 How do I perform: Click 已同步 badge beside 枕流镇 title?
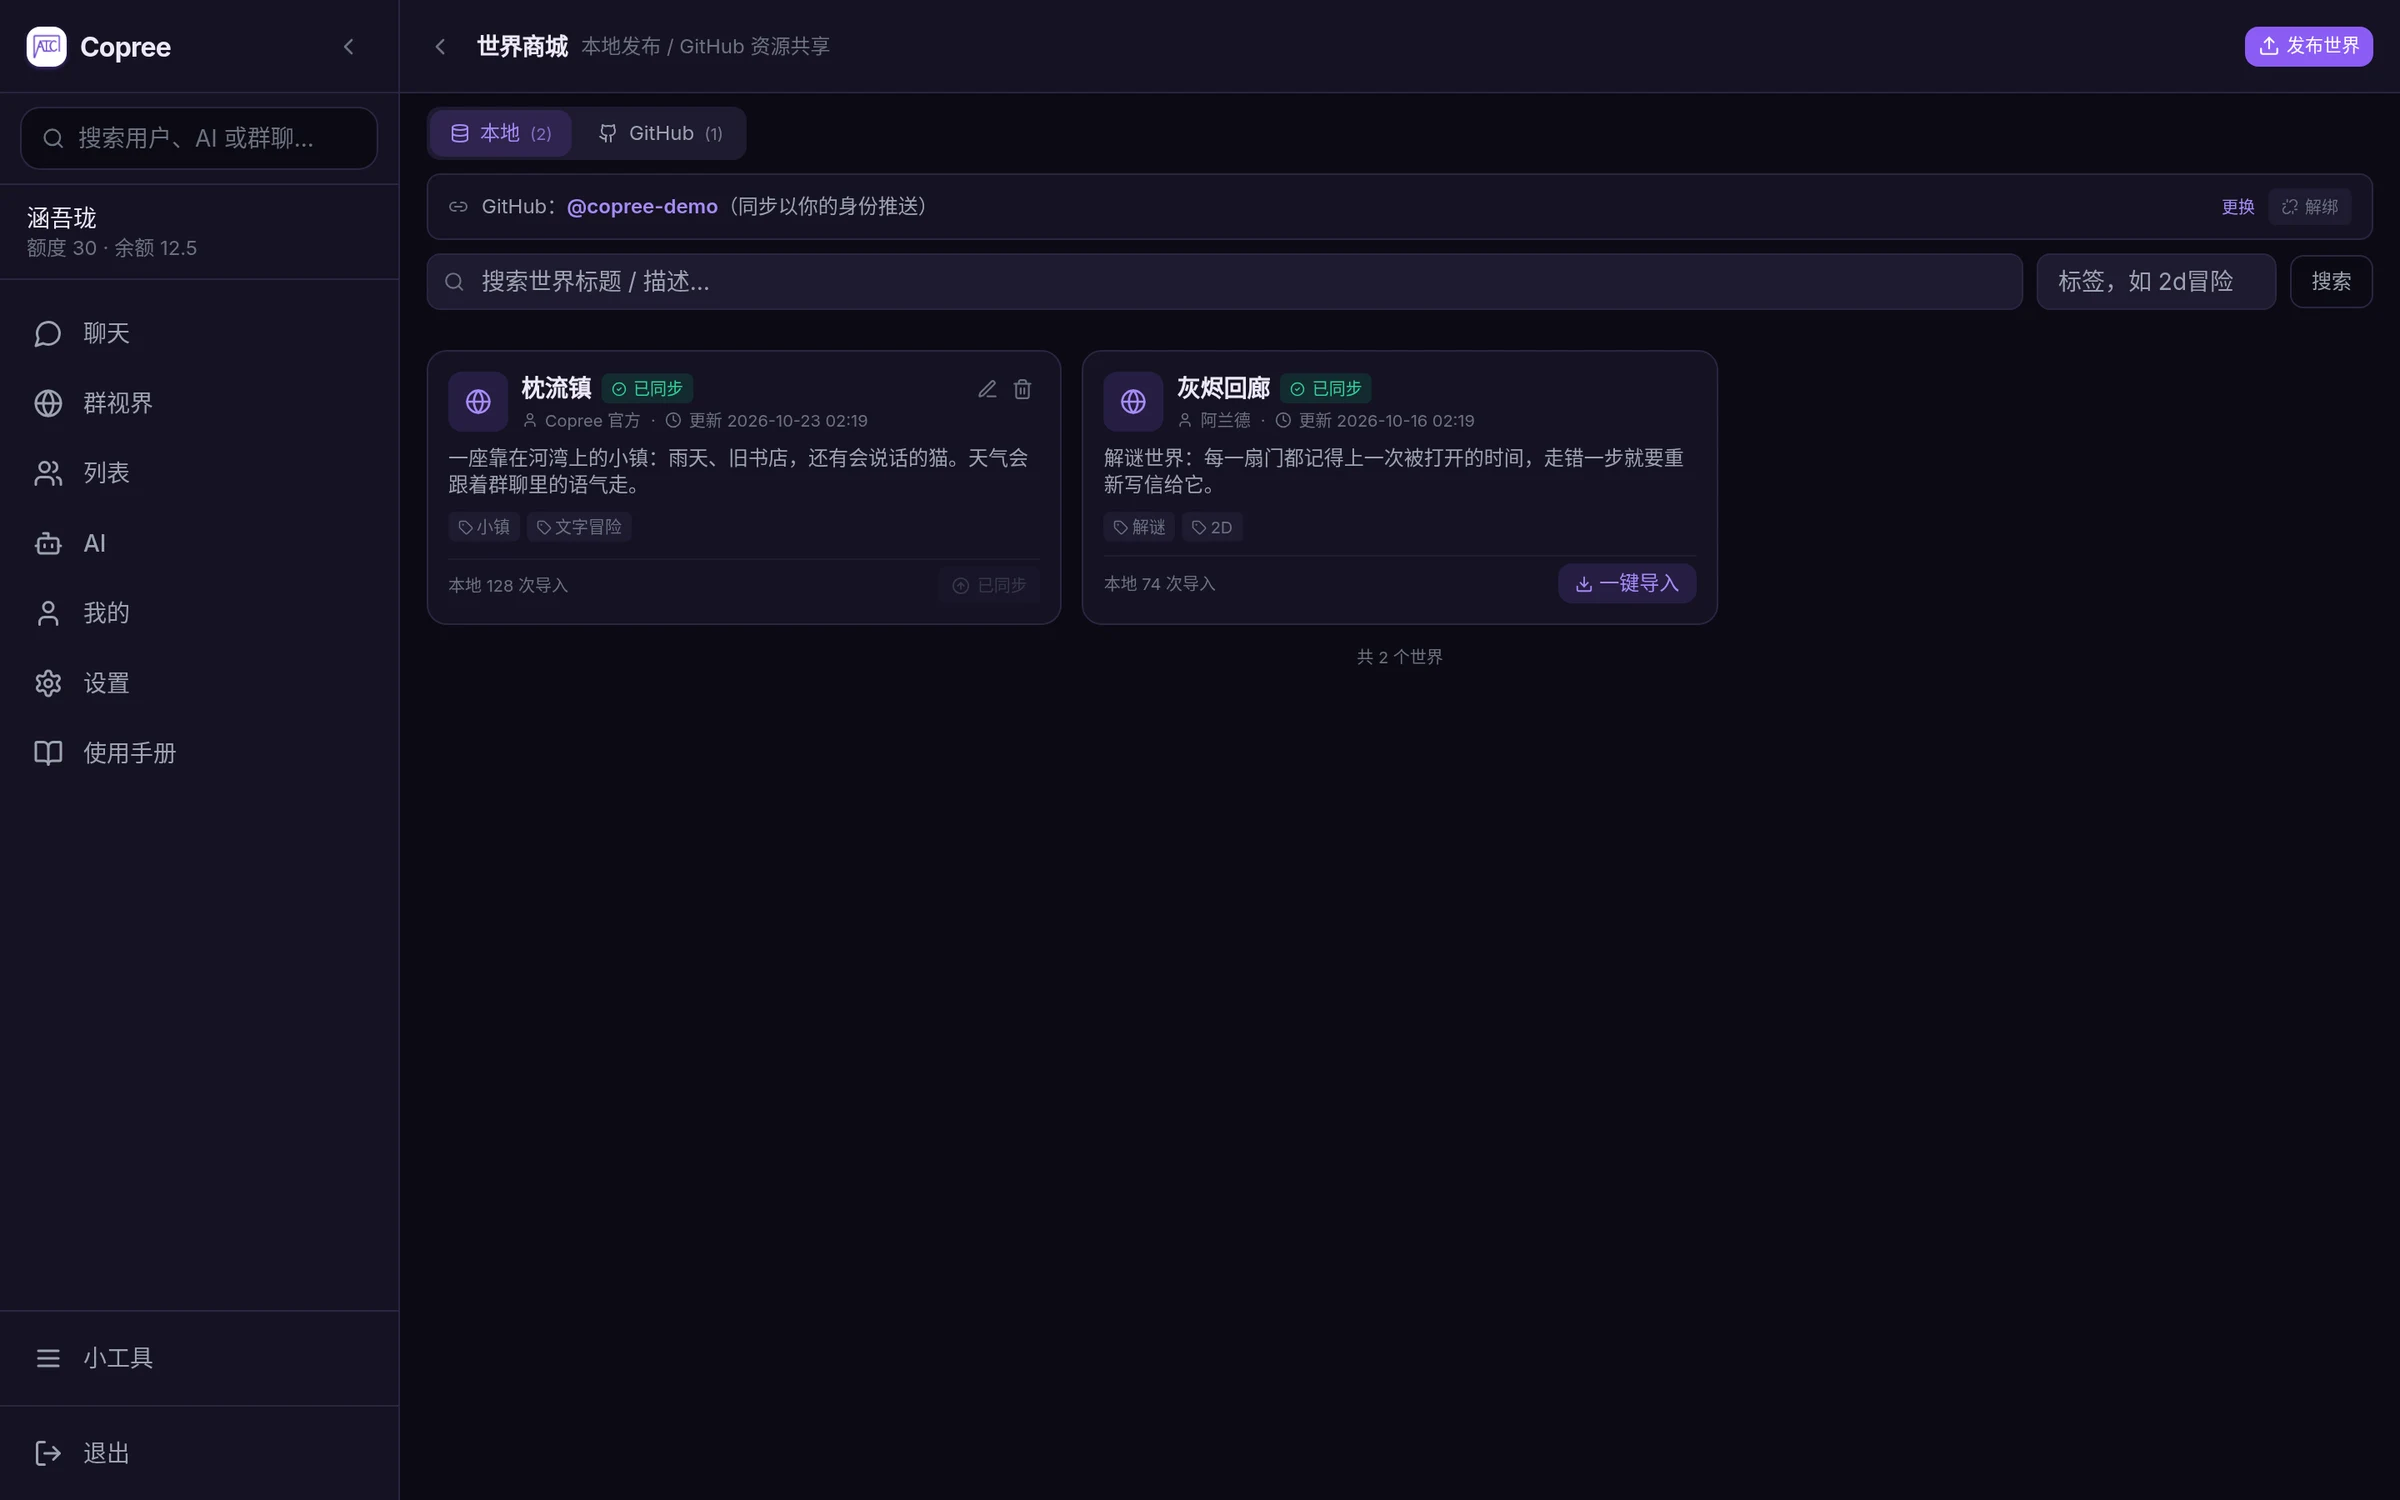pyautogui.click(x=648, y=388)
